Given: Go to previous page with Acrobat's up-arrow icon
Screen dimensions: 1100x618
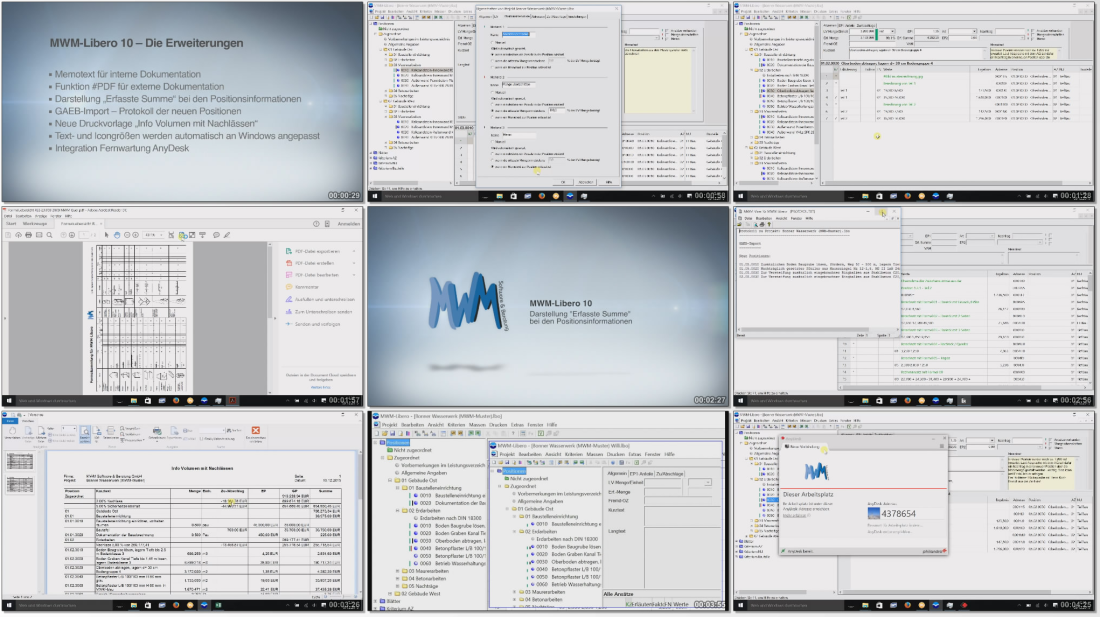Looking at the screenshot, I should coord(63,235).
